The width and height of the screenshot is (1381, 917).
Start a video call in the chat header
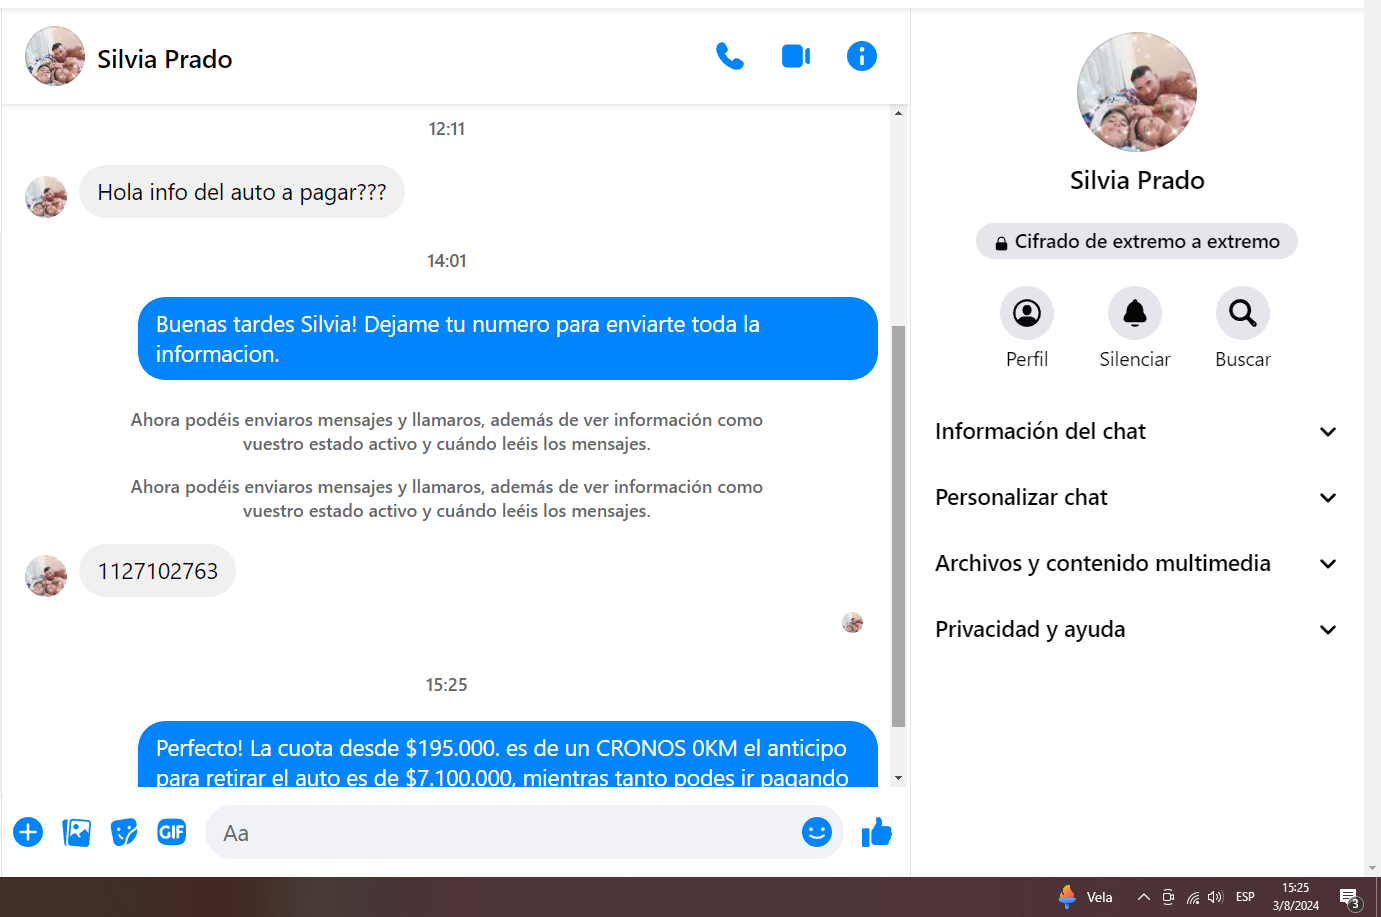coord(795,57)
